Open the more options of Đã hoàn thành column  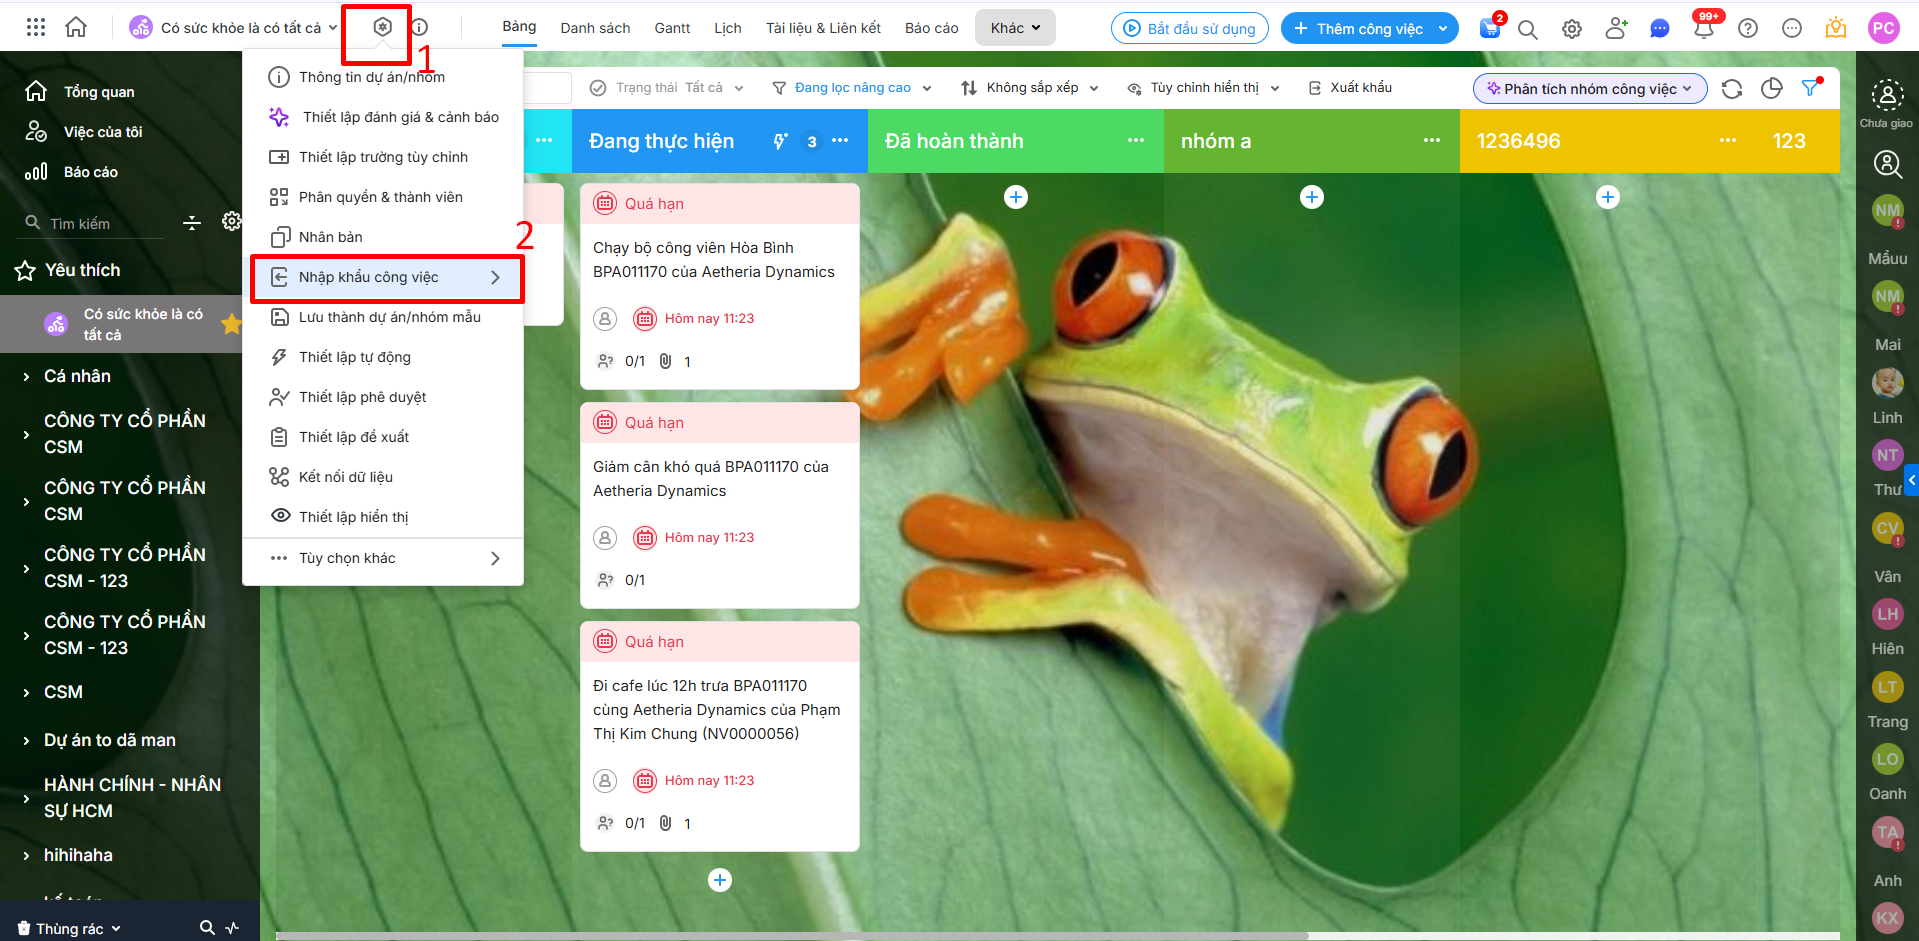(x=1136, y=141)
